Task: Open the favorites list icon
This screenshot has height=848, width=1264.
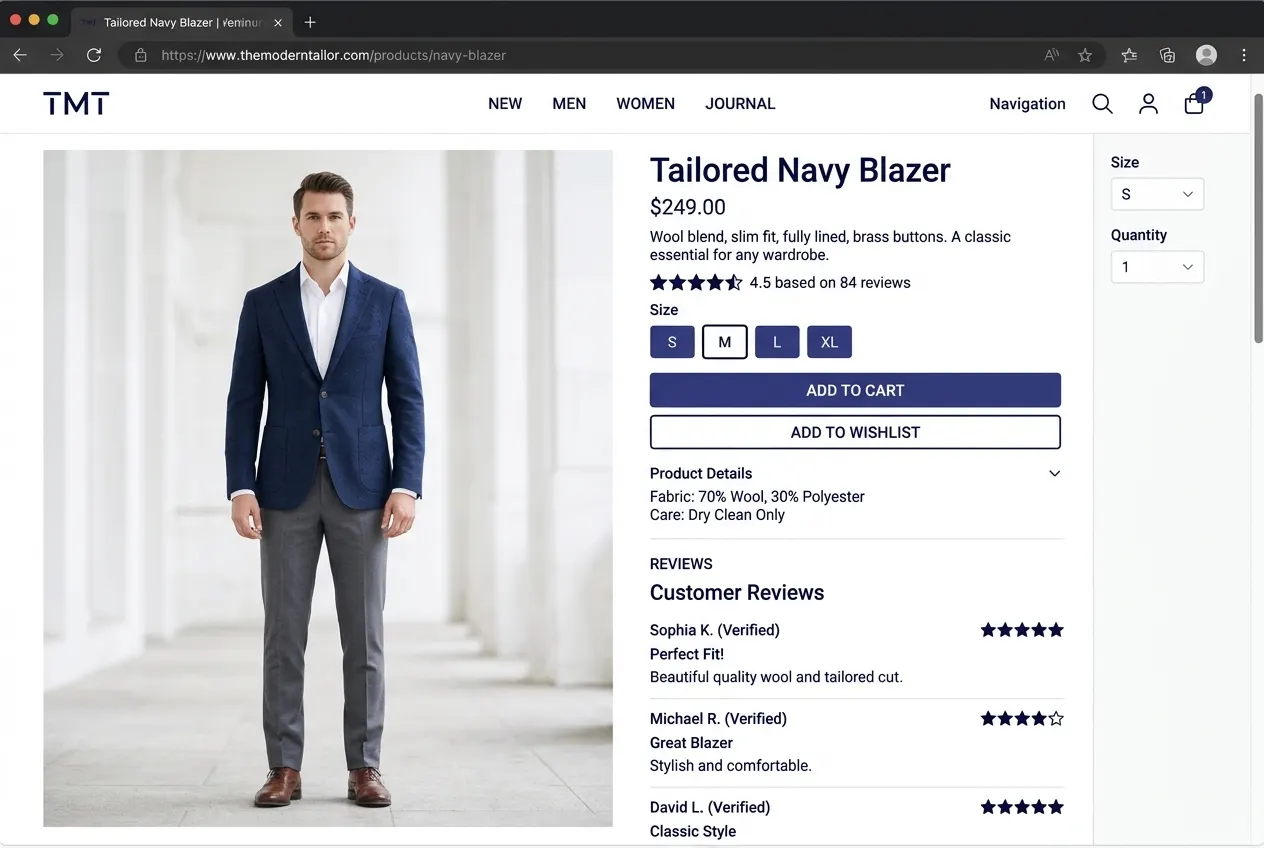Action: pyautogui.click(x=1129, y=55)
